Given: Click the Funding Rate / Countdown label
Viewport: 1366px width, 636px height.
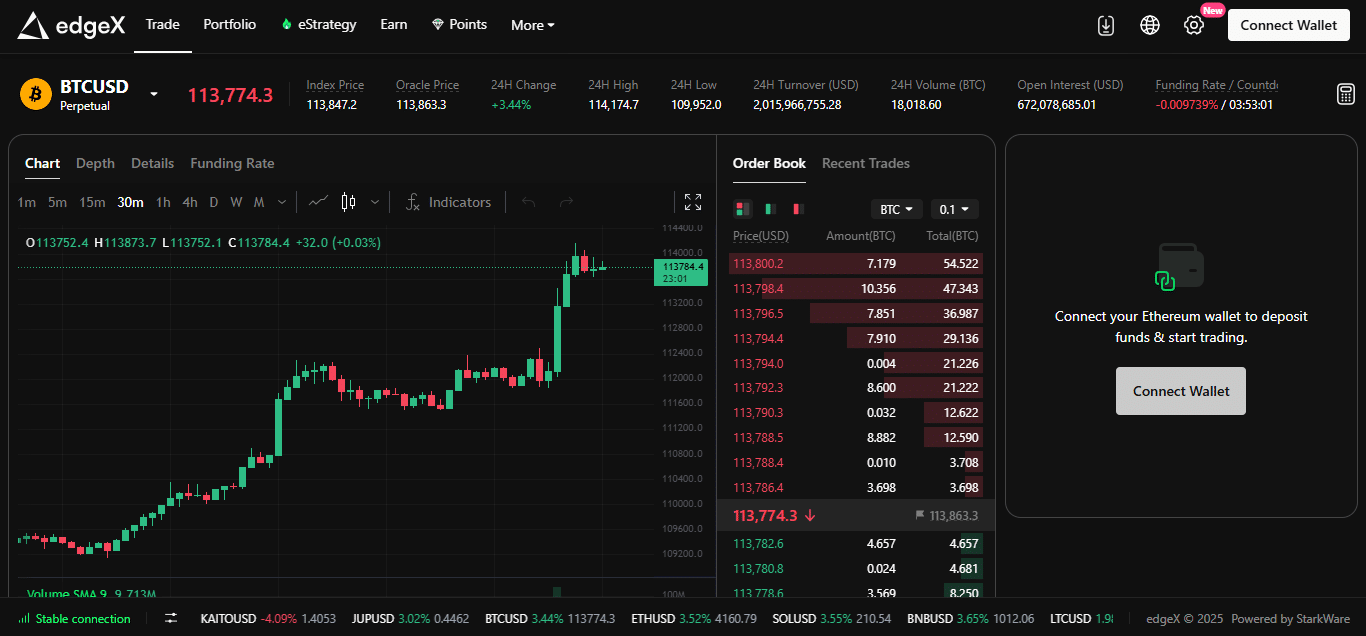Looking at the screenshot, I should point(1216,85).
